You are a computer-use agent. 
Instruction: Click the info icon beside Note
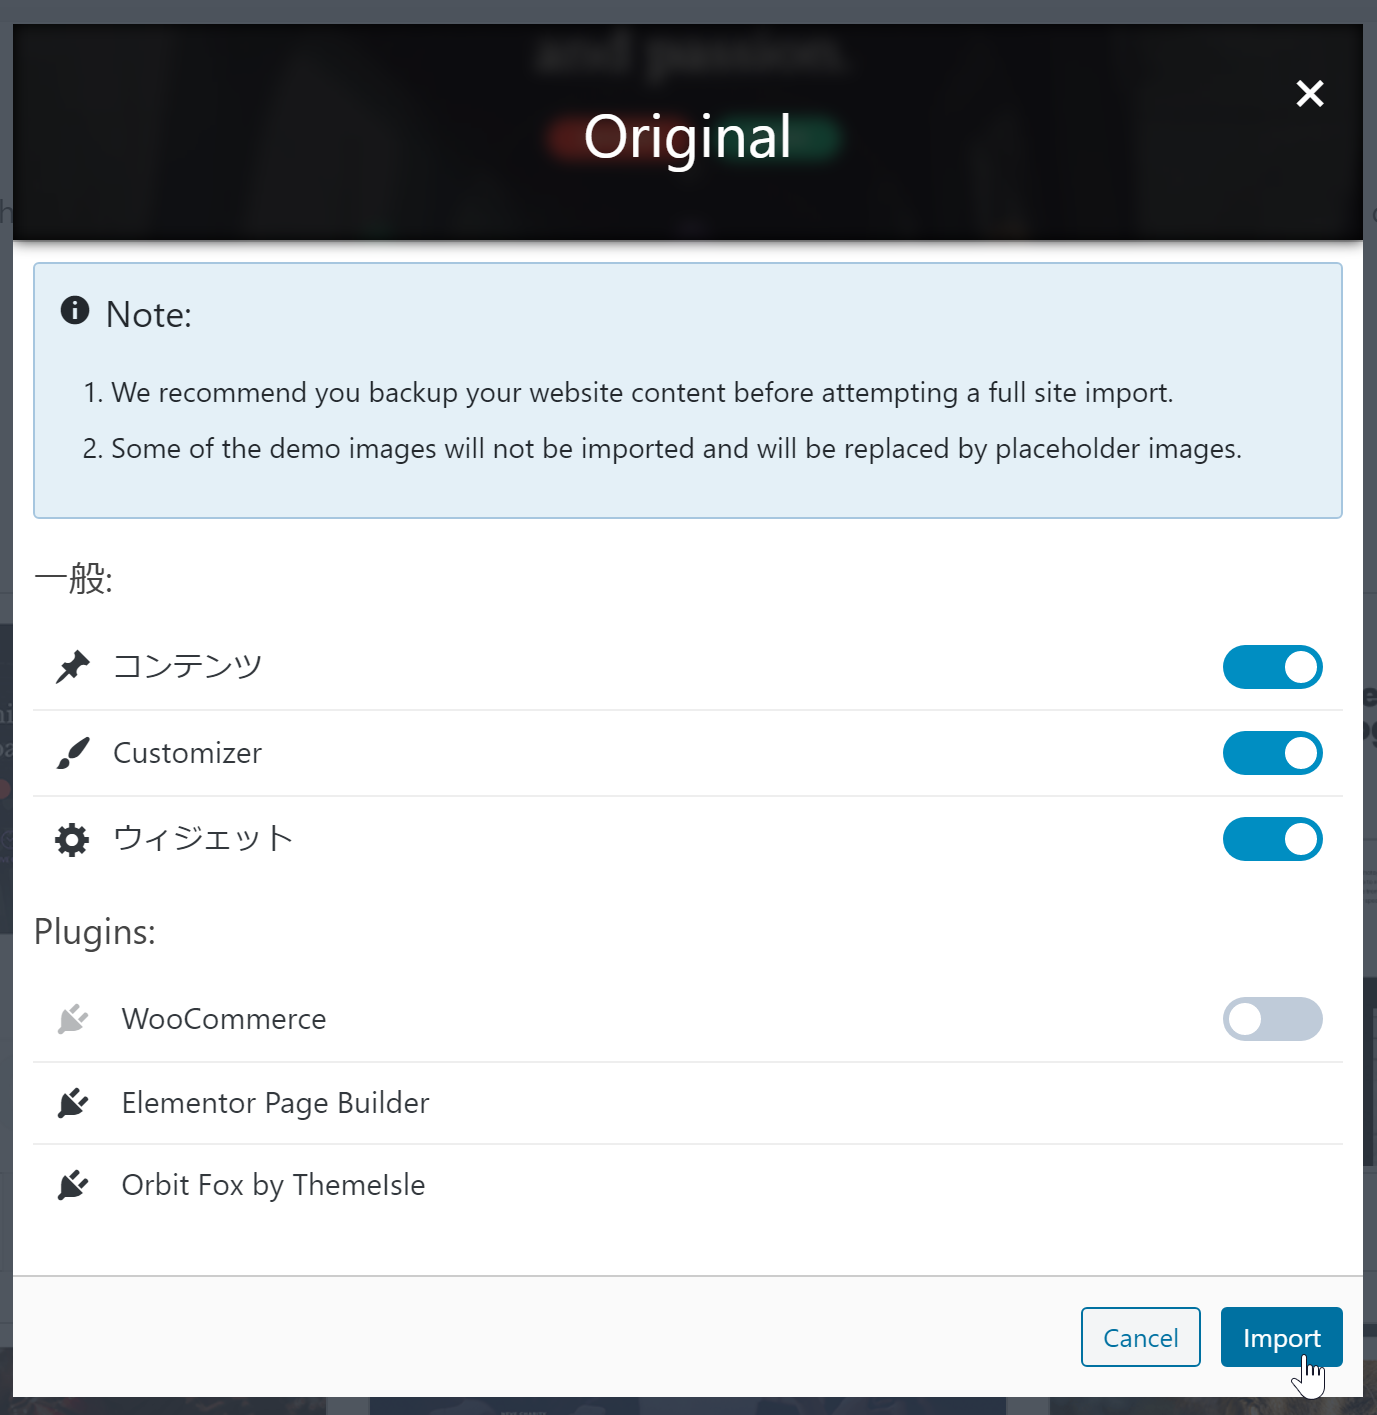[x=75, y=311]
